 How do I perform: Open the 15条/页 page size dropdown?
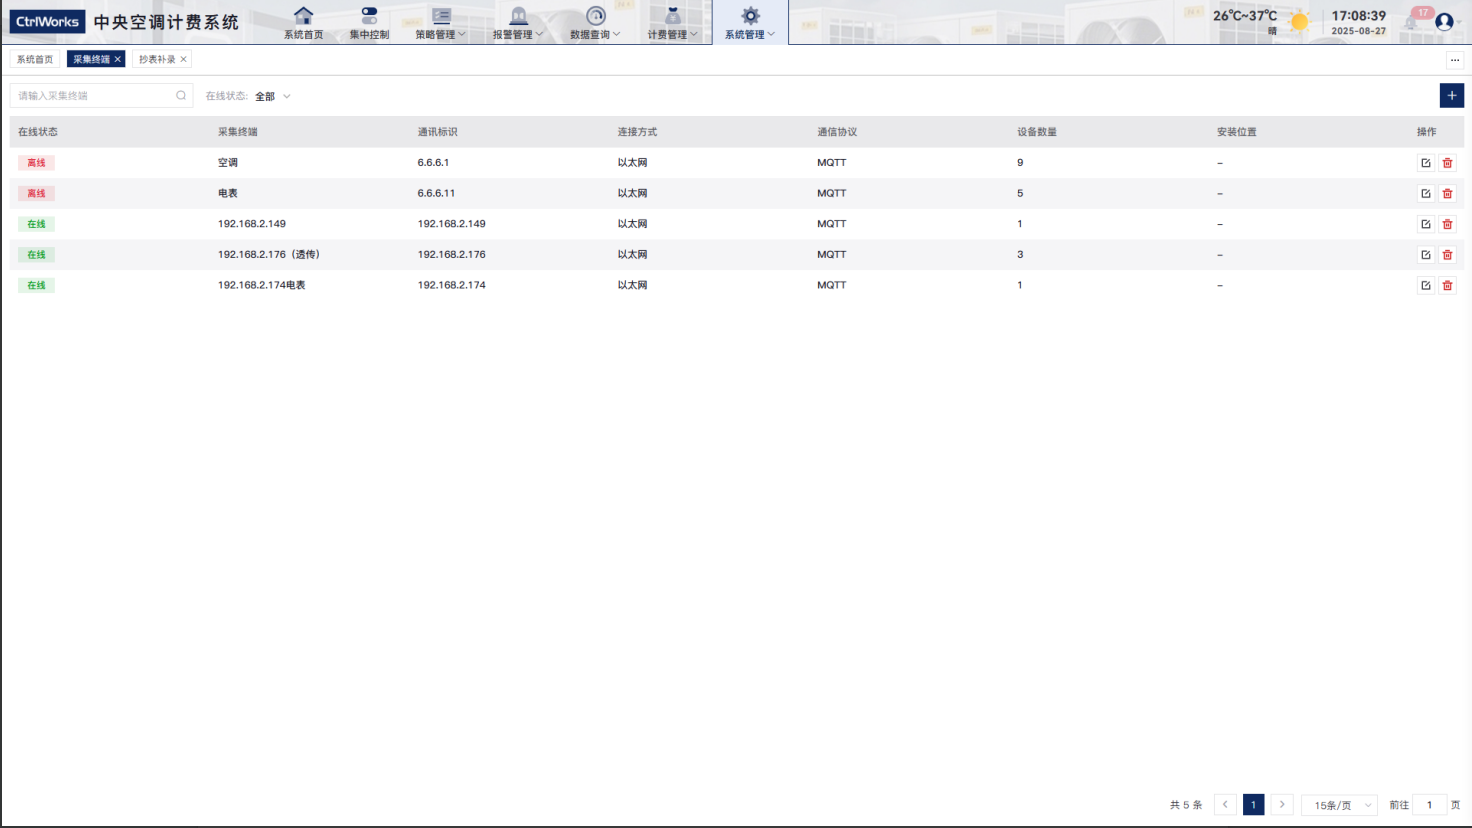(x=1339, y=805)
